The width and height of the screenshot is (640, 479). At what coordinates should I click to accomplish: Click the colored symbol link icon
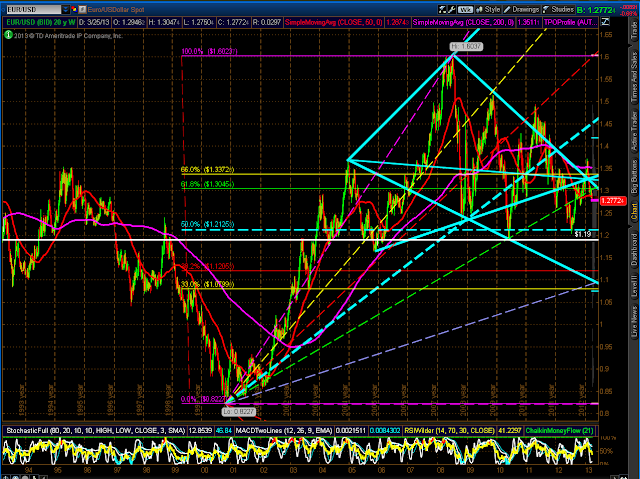pos(74,9)
